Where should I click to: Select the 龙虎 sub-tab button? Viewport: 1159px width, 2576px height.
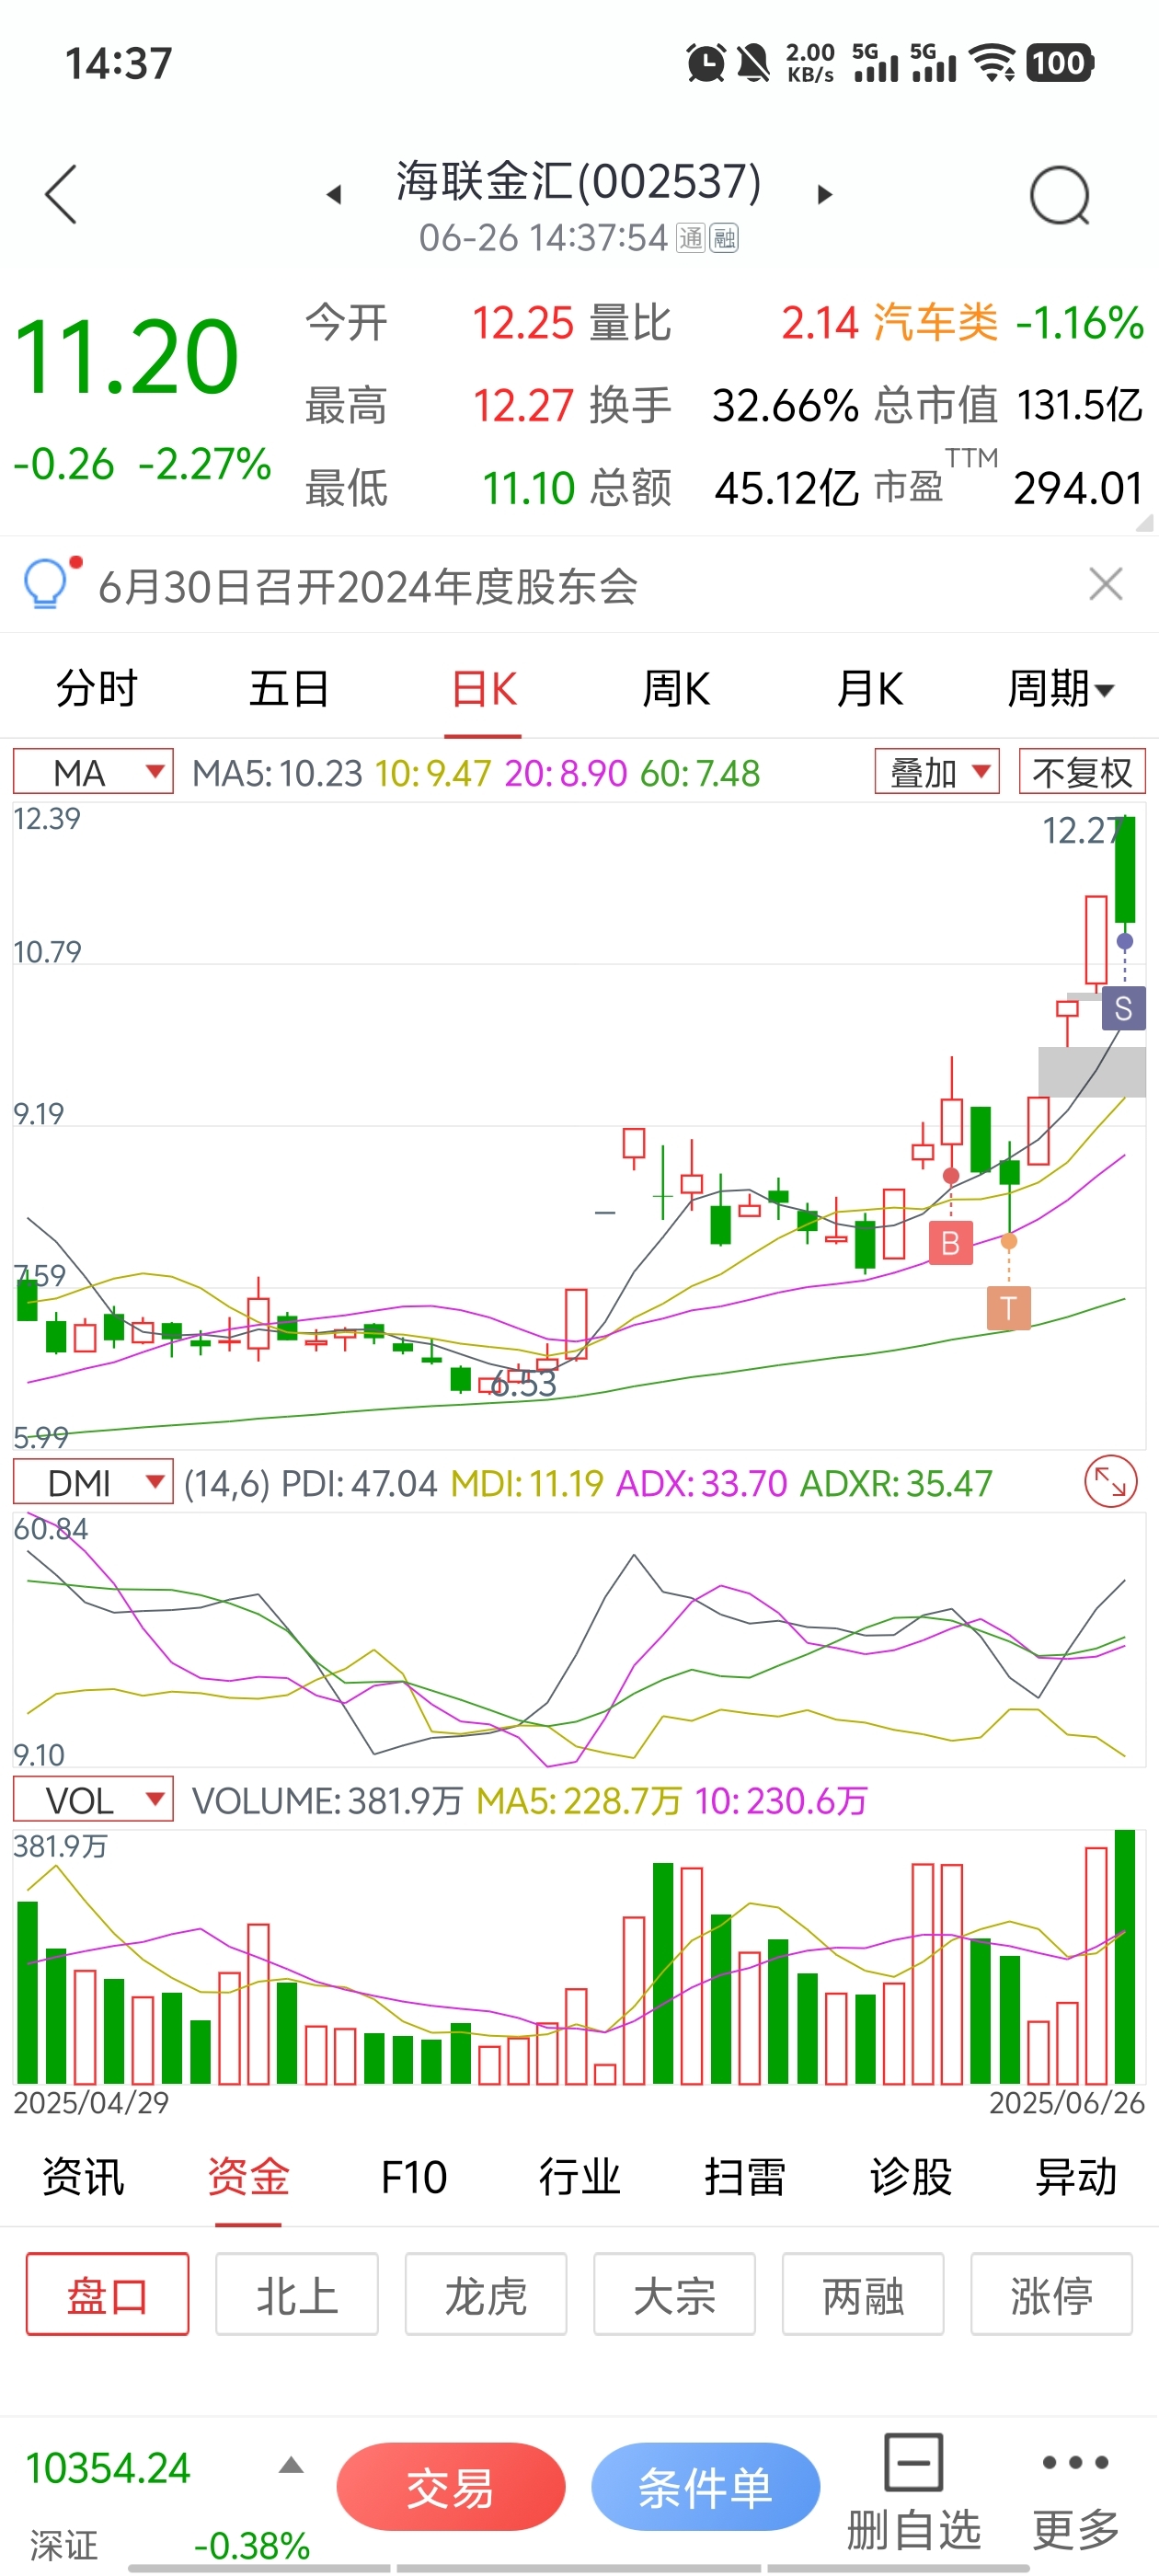click(486, 2295)
